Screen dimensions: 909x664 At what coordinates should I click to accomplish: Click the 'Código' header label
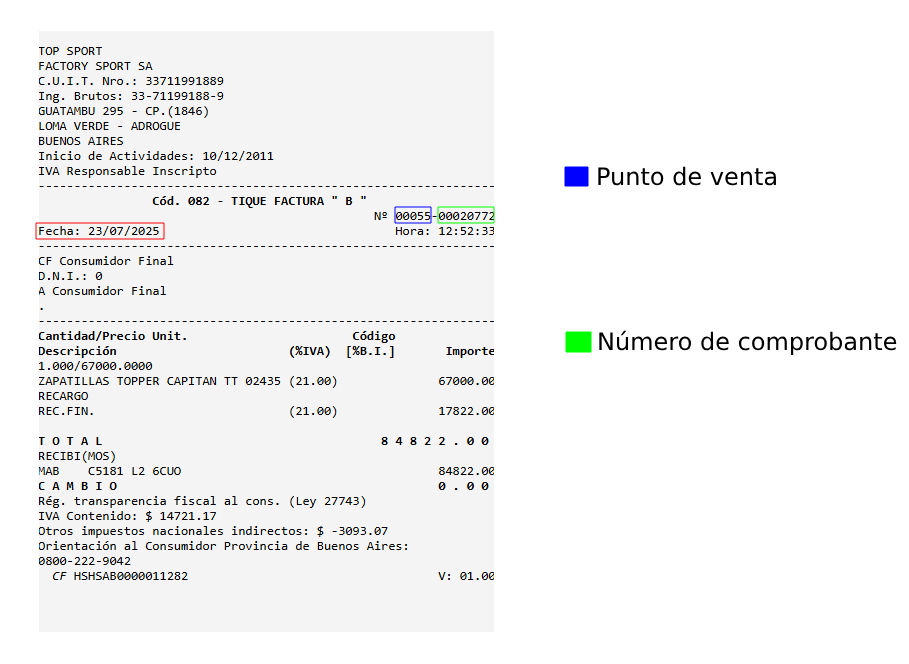374,336
